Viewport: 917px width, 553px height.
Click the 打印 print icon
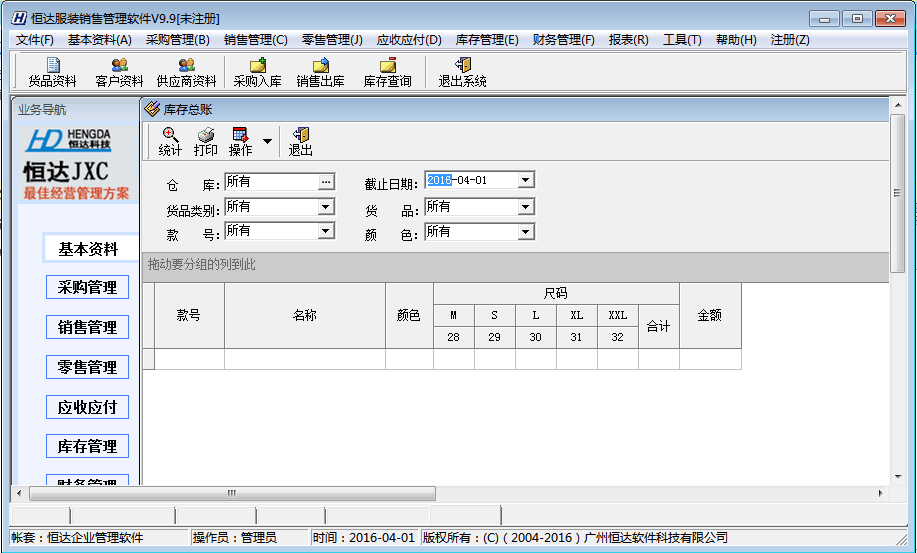pyautogui.click(x=205, y=141)
